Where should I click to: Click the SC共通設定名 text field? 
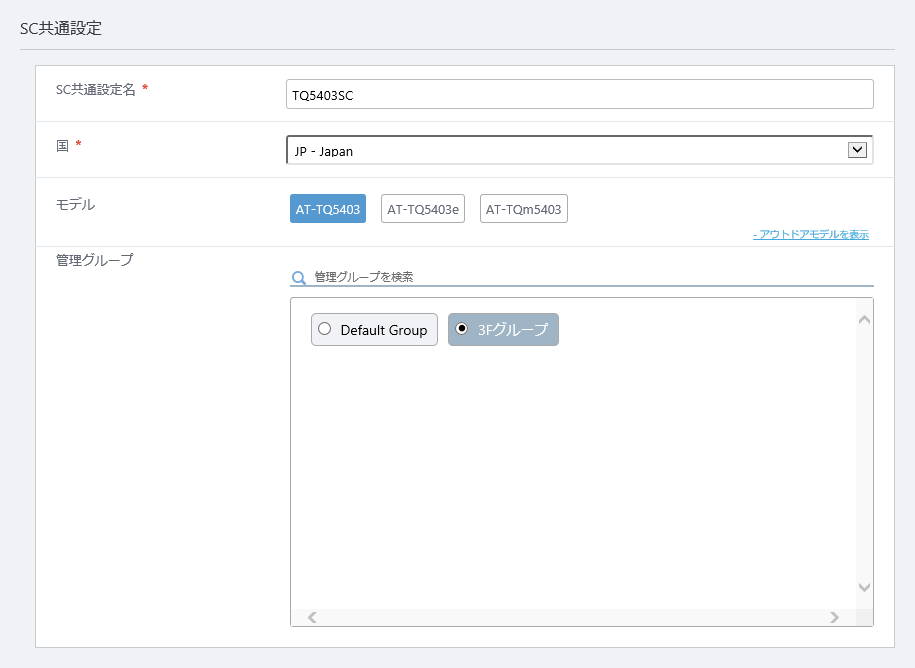(579, 94)
